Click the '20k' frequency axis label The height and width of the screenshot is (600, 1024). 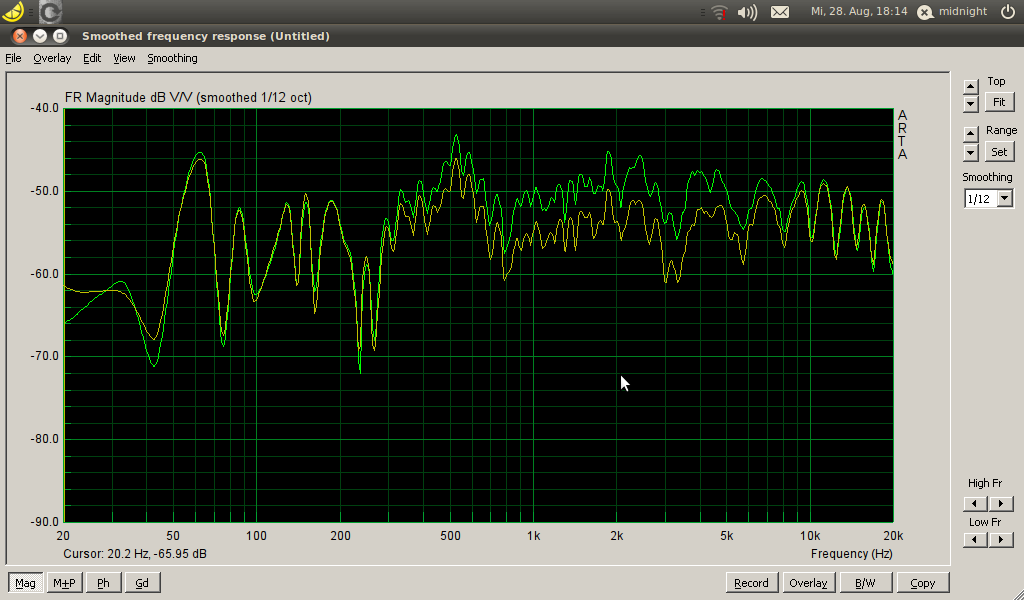893,536
